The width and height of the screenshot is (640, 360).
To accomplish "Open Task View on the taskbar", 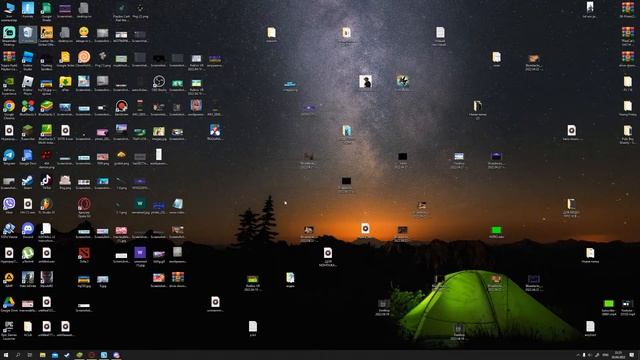I will pos(30,355).
